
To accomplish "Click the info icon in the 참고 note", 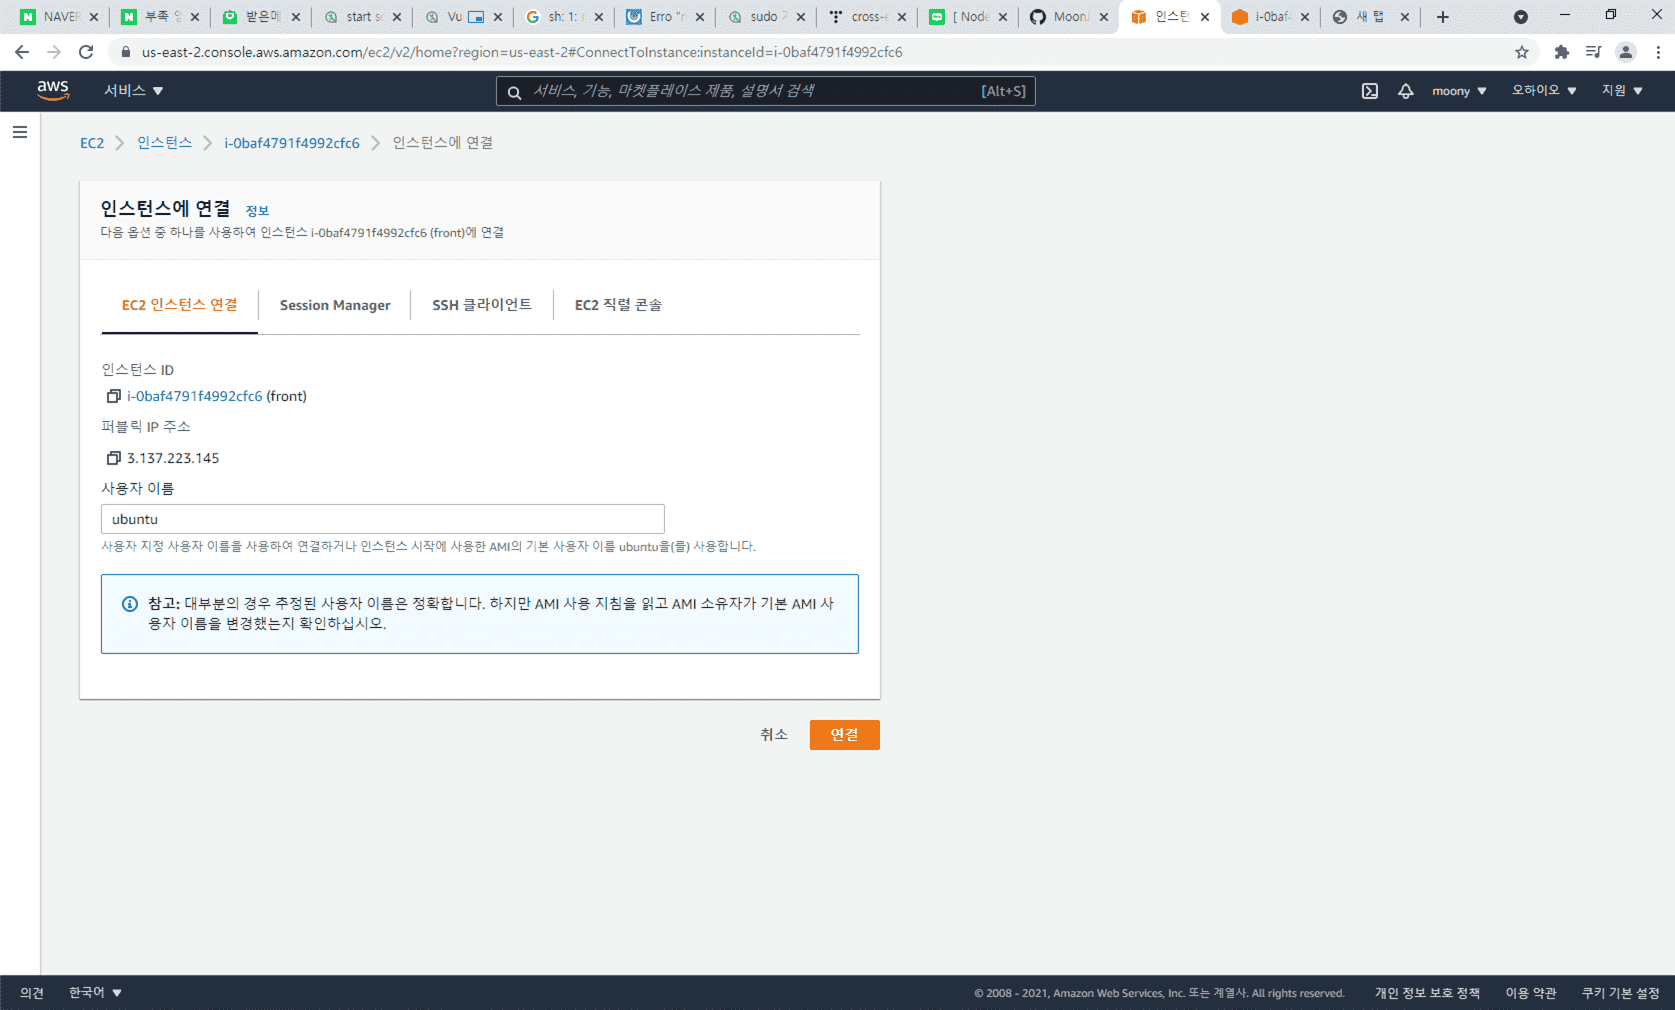I will 130,604.
